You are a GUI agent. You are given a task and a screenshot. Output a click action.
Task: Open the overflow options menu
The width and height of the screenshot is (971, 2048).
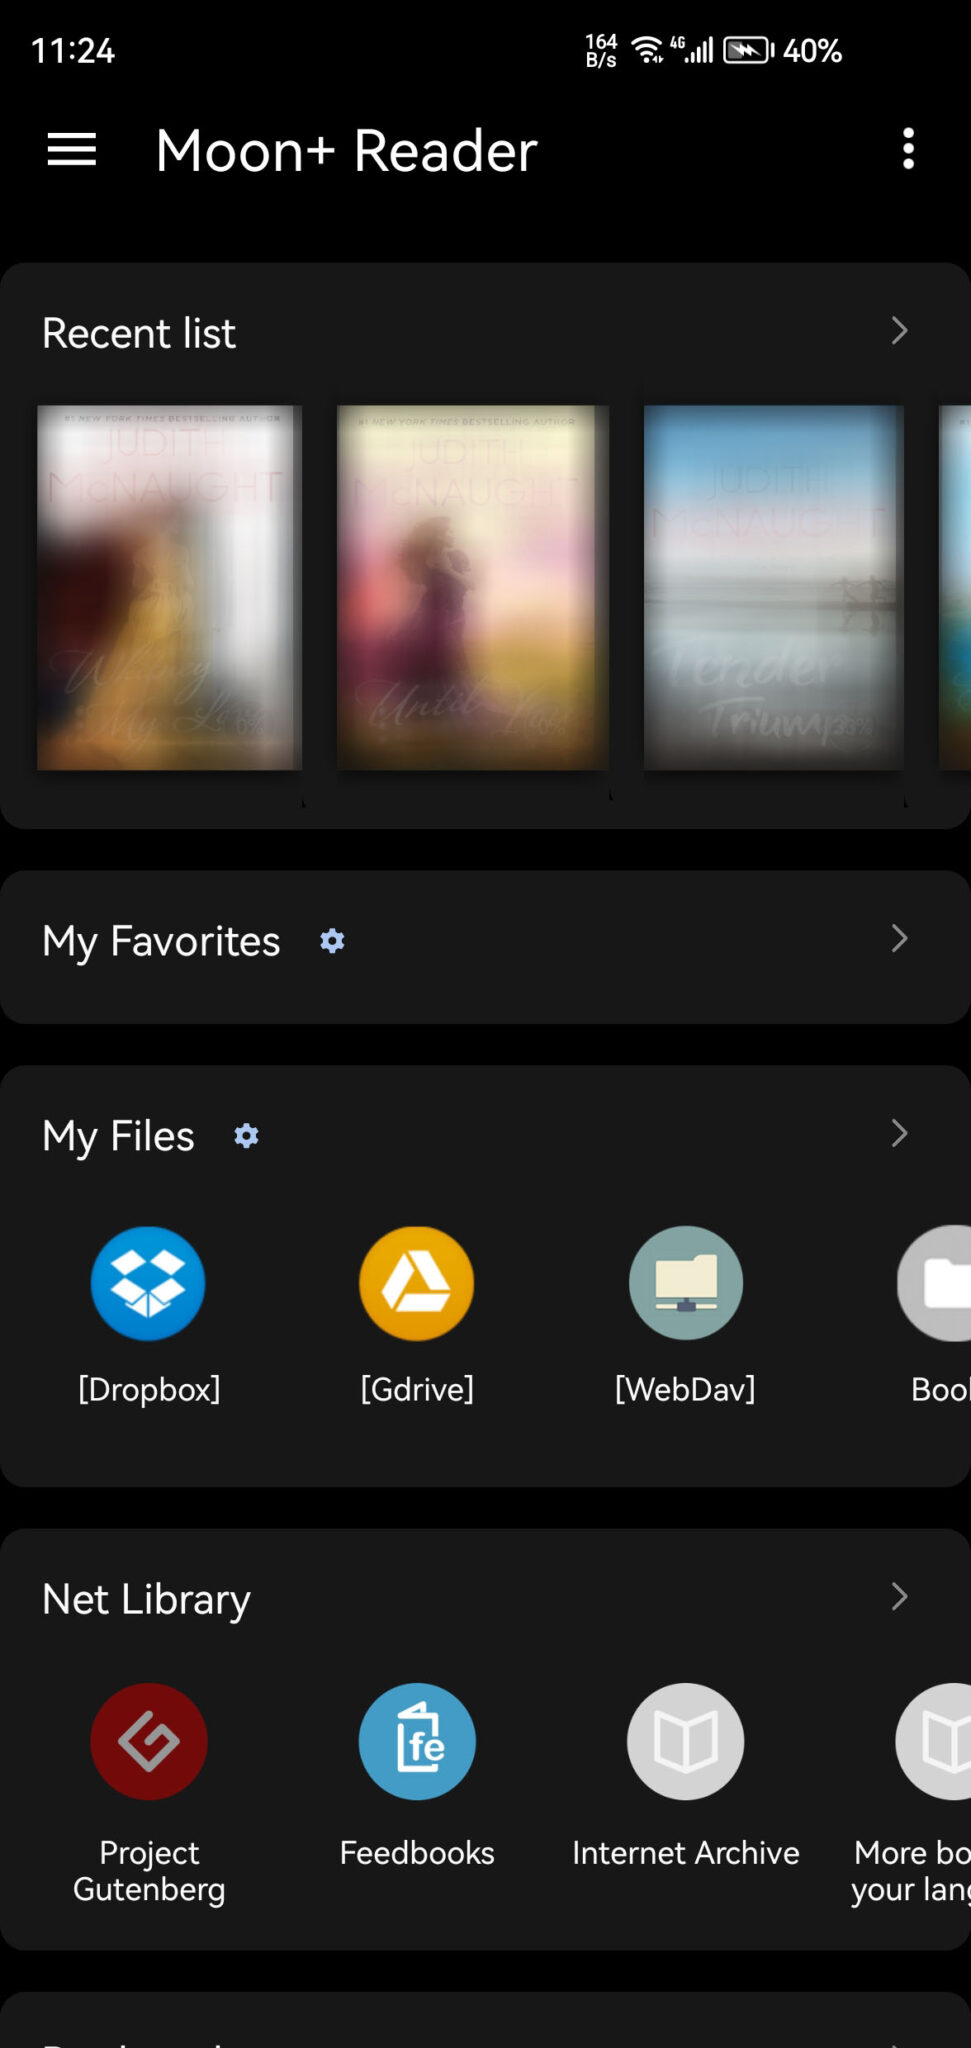[908, 148]
